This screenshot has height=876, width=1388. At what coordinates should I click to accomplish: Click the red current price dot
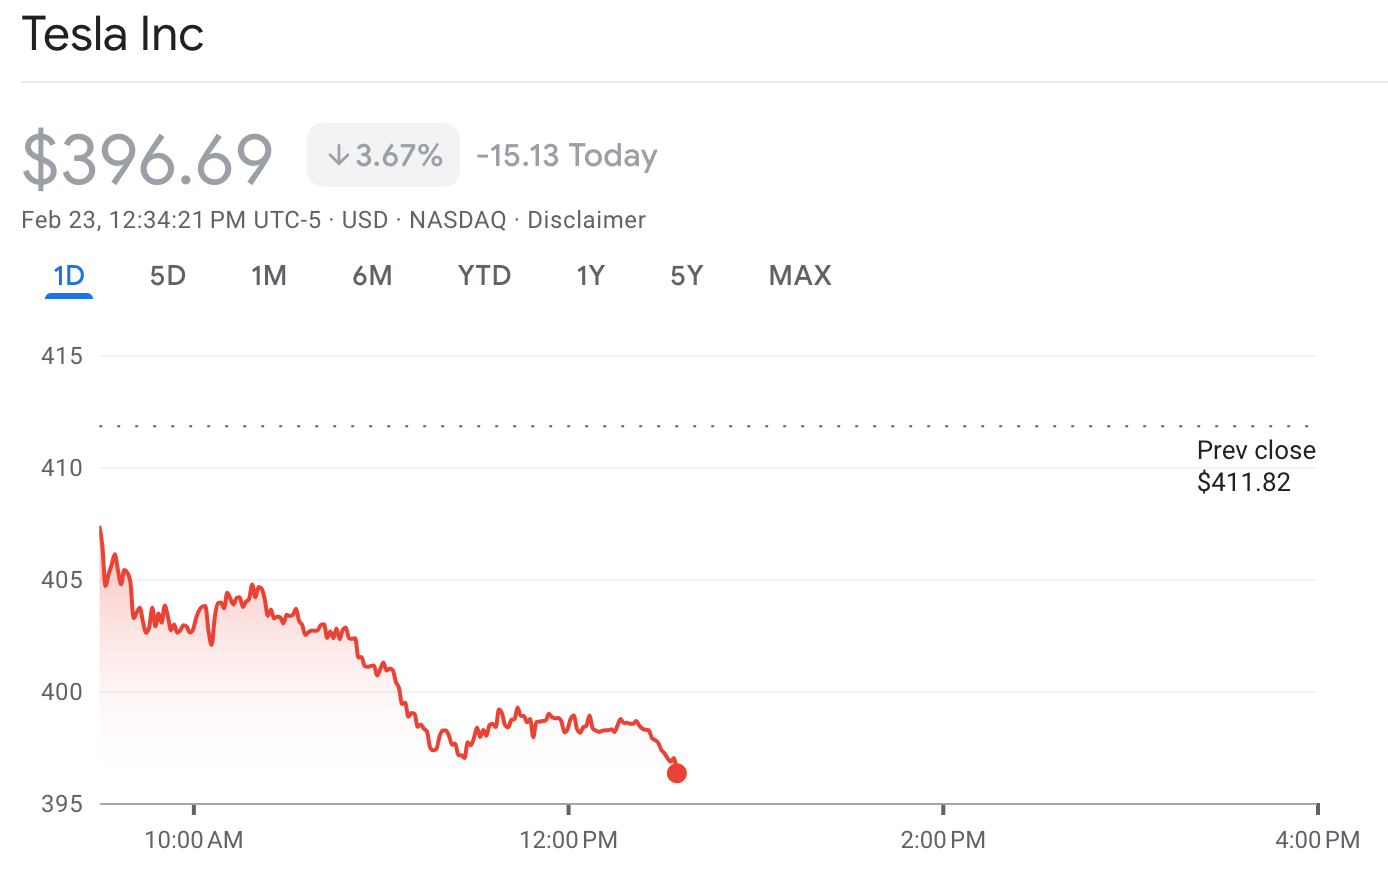pos(677,773)
